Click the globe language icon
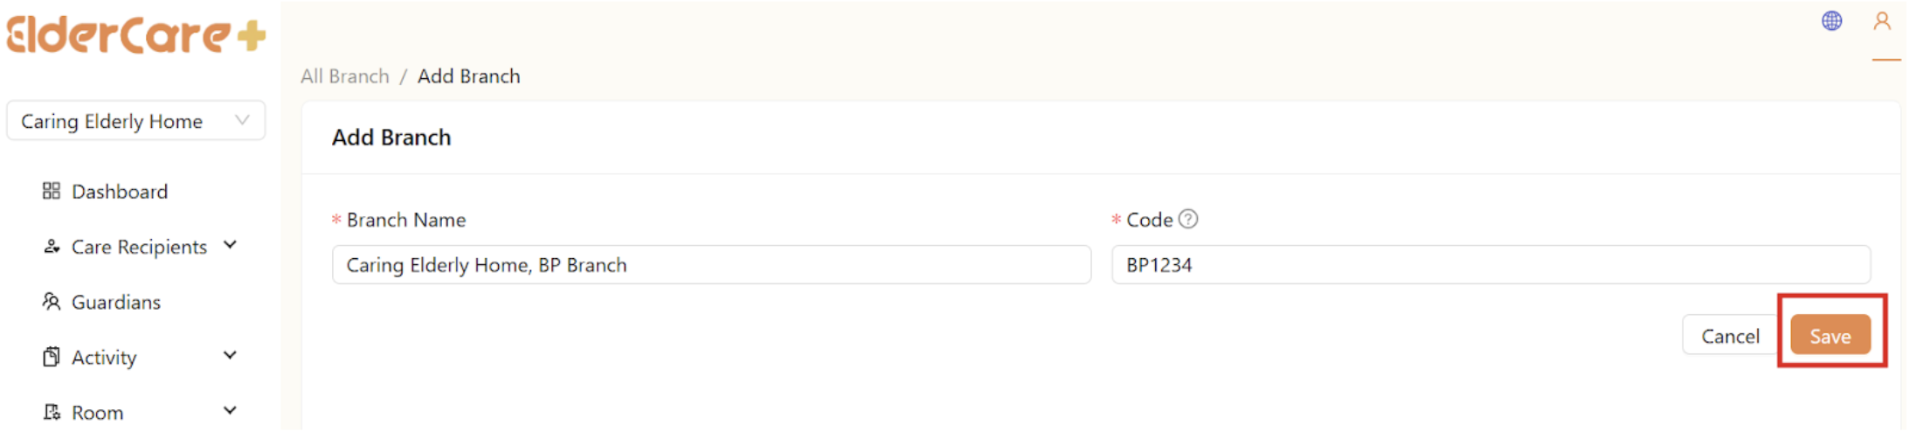Image resolution: width=1914 pixels, height=444 pixels. click(x=1831, y=21)
